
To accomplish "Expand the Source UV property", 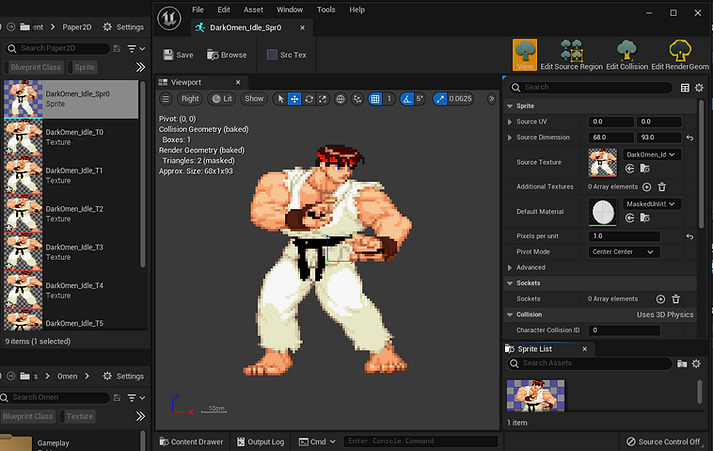I will pos(510,122).
